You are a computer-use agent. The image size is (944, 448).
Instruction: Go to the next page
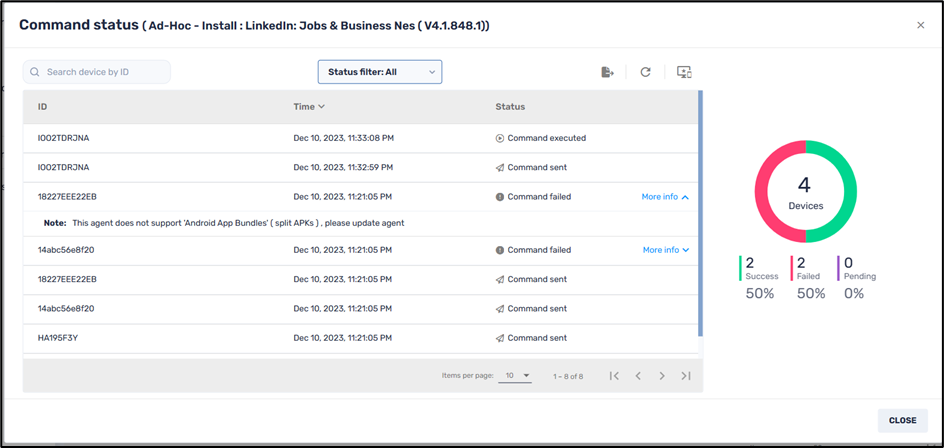[662, 376]
